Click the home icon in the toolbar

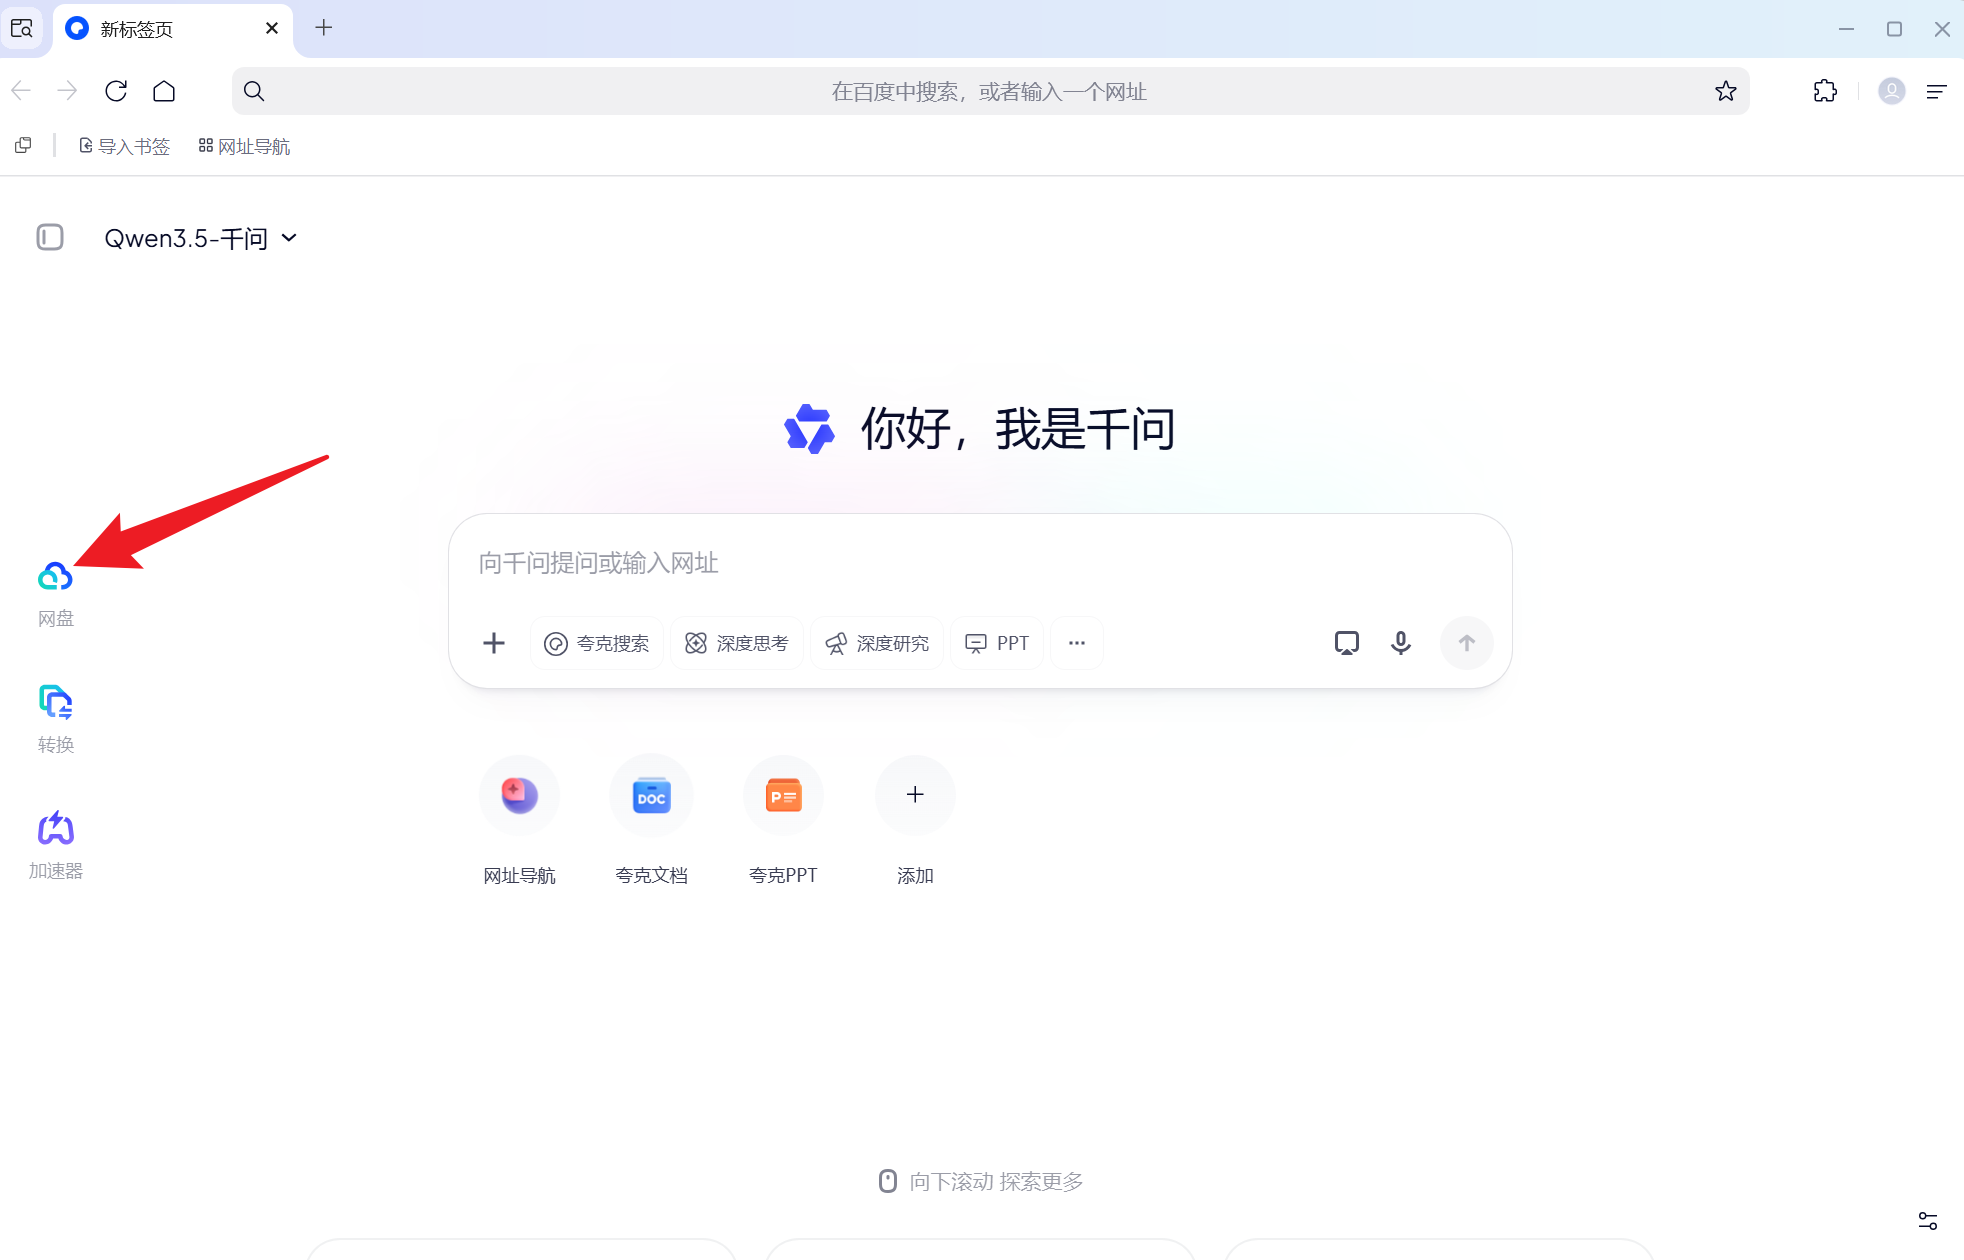coord(165,91)
